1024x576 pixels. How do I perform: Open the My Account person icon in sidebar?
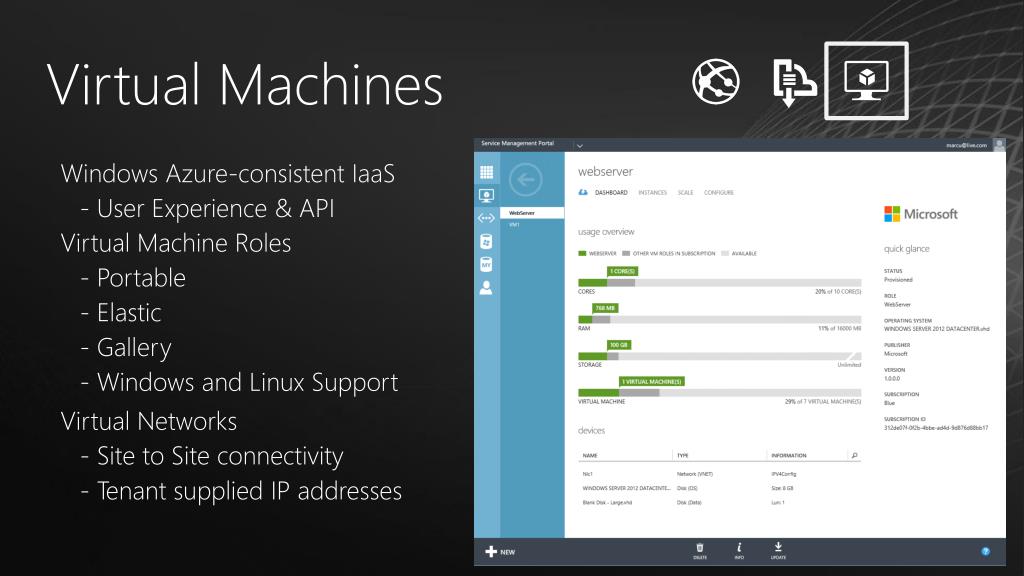(487, 287)
